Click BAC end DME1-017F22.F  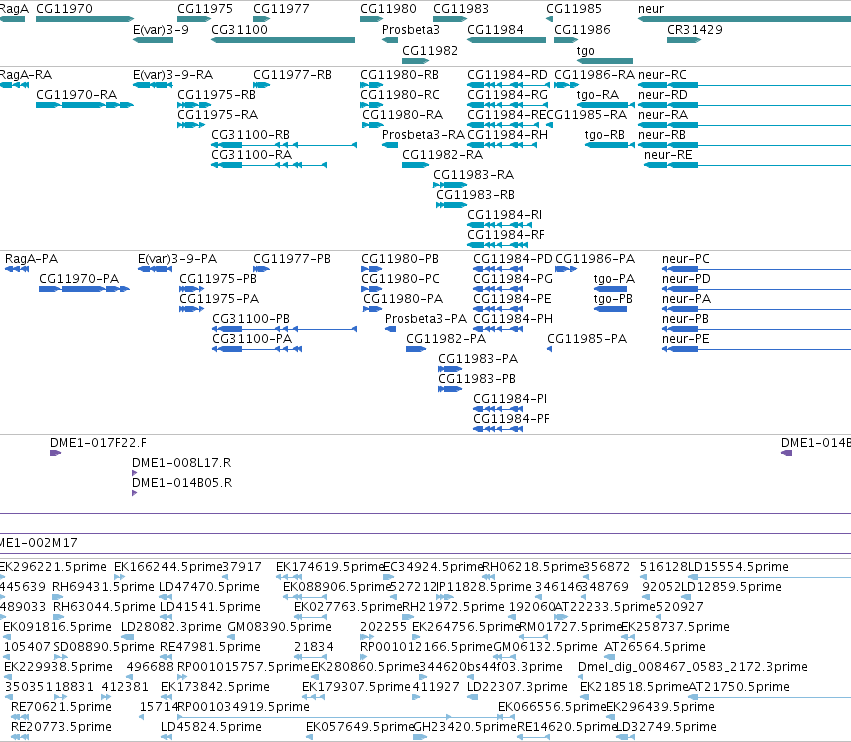click(x=98, y=443)
